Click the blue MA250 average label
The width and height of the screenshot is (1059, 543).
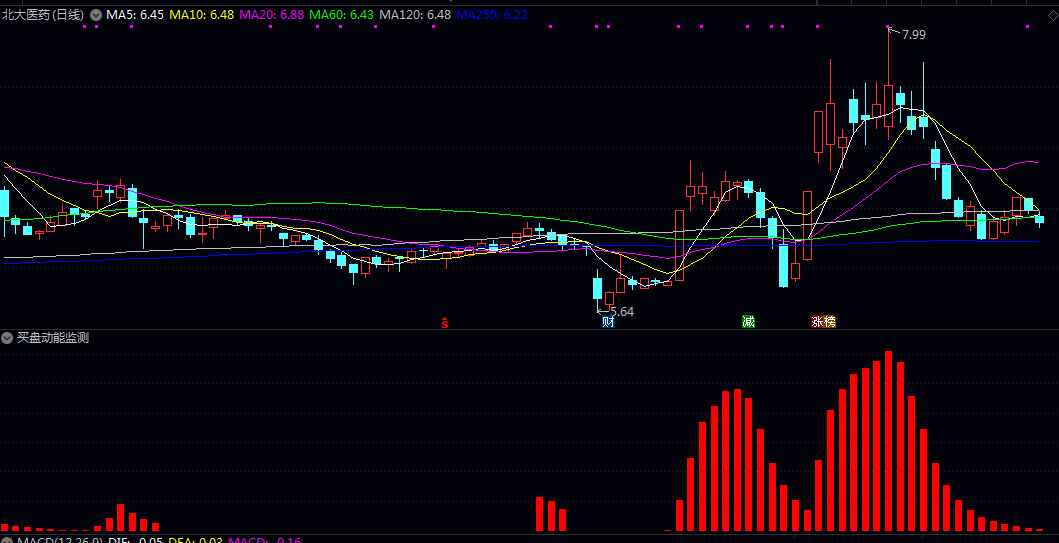coord(492,15)
